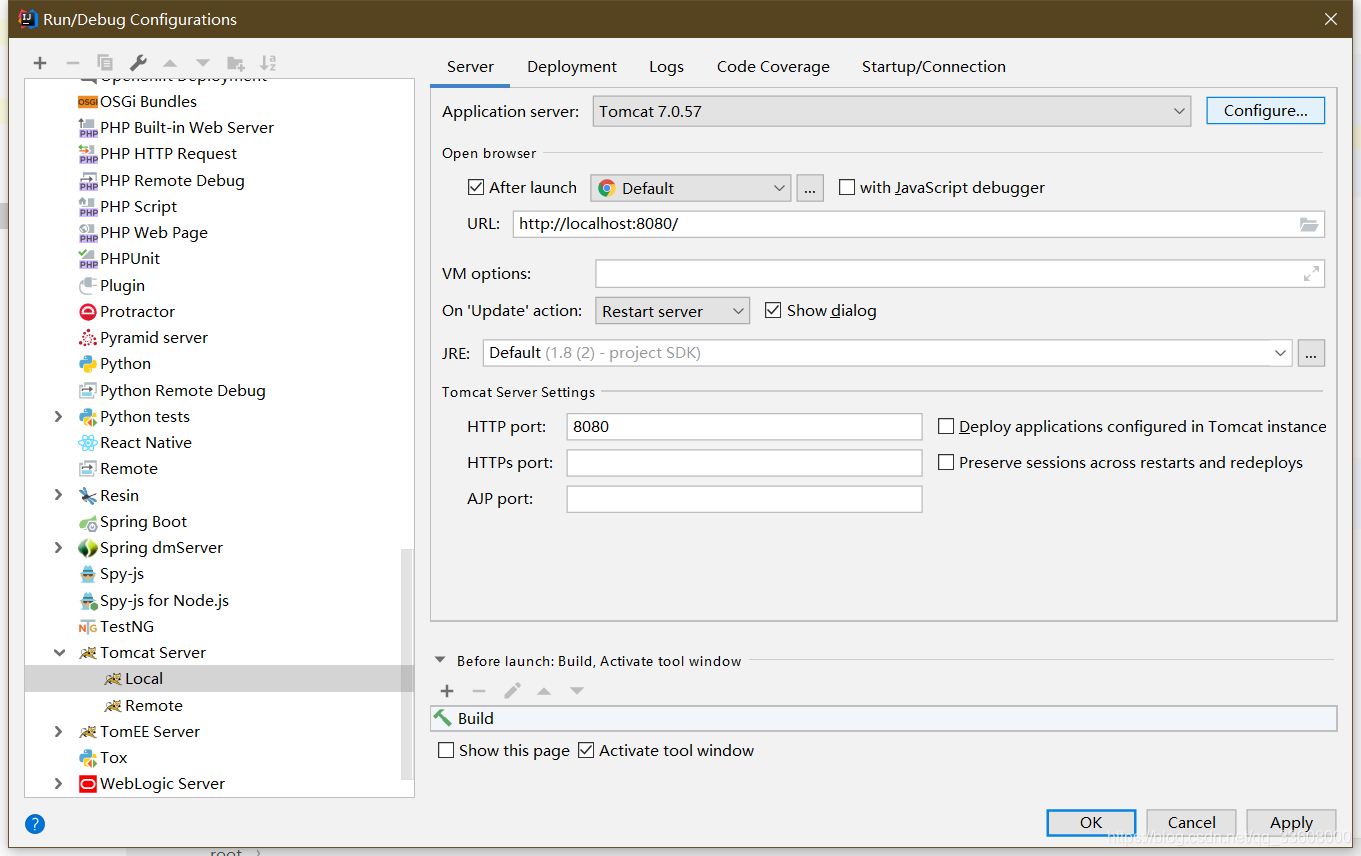The height and width of the screenshot is (856, 1361).
Task: Open Application server Tomcat 7.0.57 dropdown
Action: tap(892, 111)
